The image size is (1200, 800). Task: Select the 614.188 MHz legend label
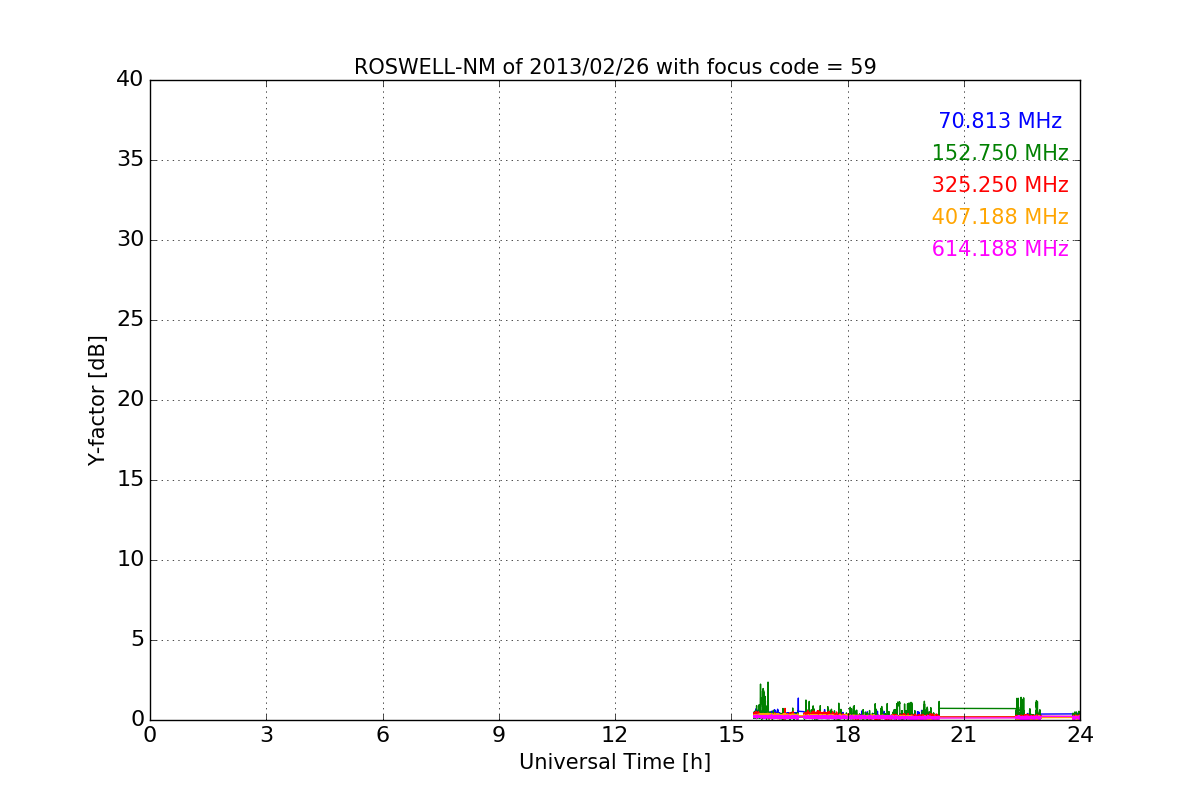pyautogui.click(x=1000, y=249)
